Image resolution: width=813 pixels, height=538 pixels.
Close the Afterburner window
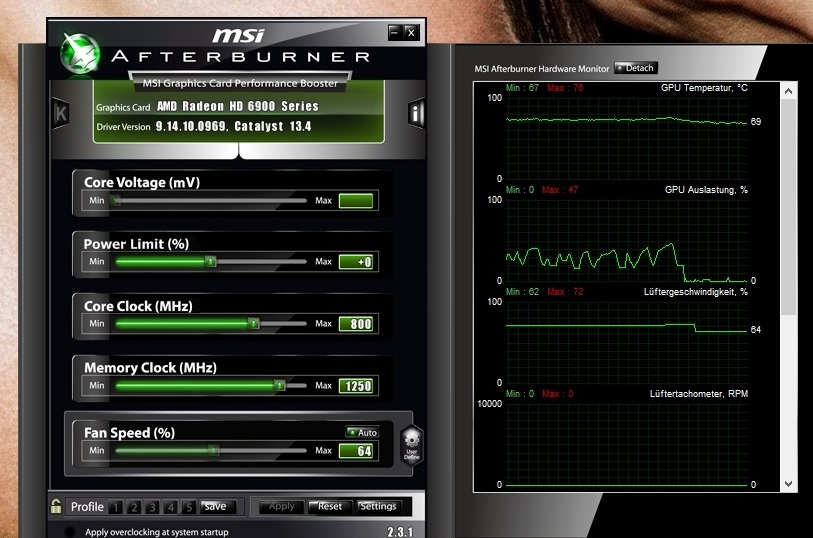[x=411, y=33]
